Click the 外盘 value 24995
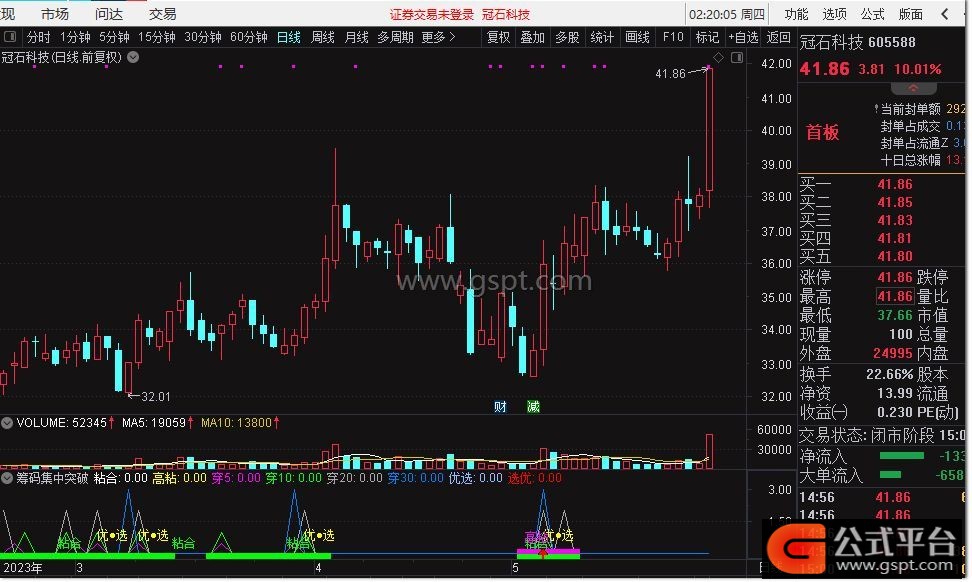 [893, 353]
